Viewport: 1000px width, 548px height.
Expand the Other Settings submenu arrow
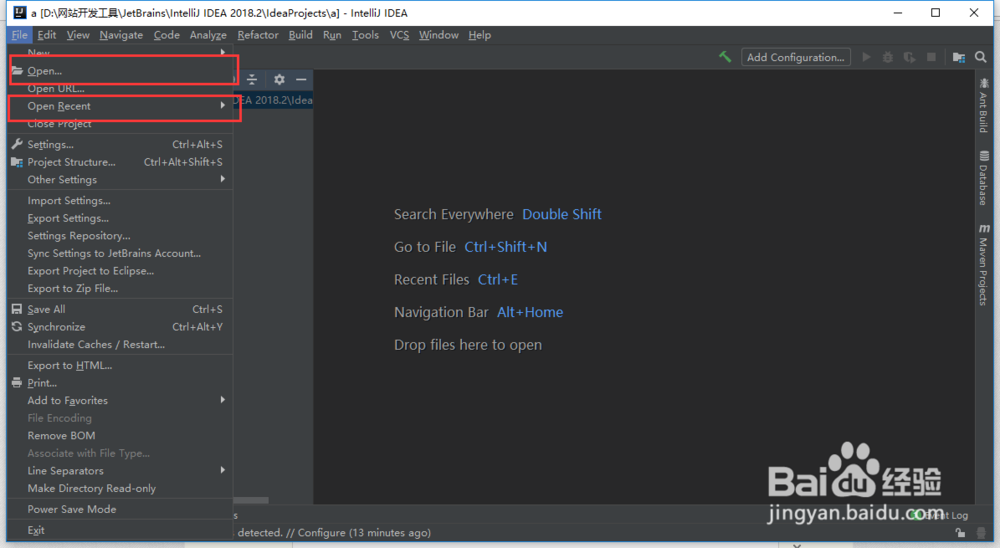pyautogui.click(x=223, y=179)
